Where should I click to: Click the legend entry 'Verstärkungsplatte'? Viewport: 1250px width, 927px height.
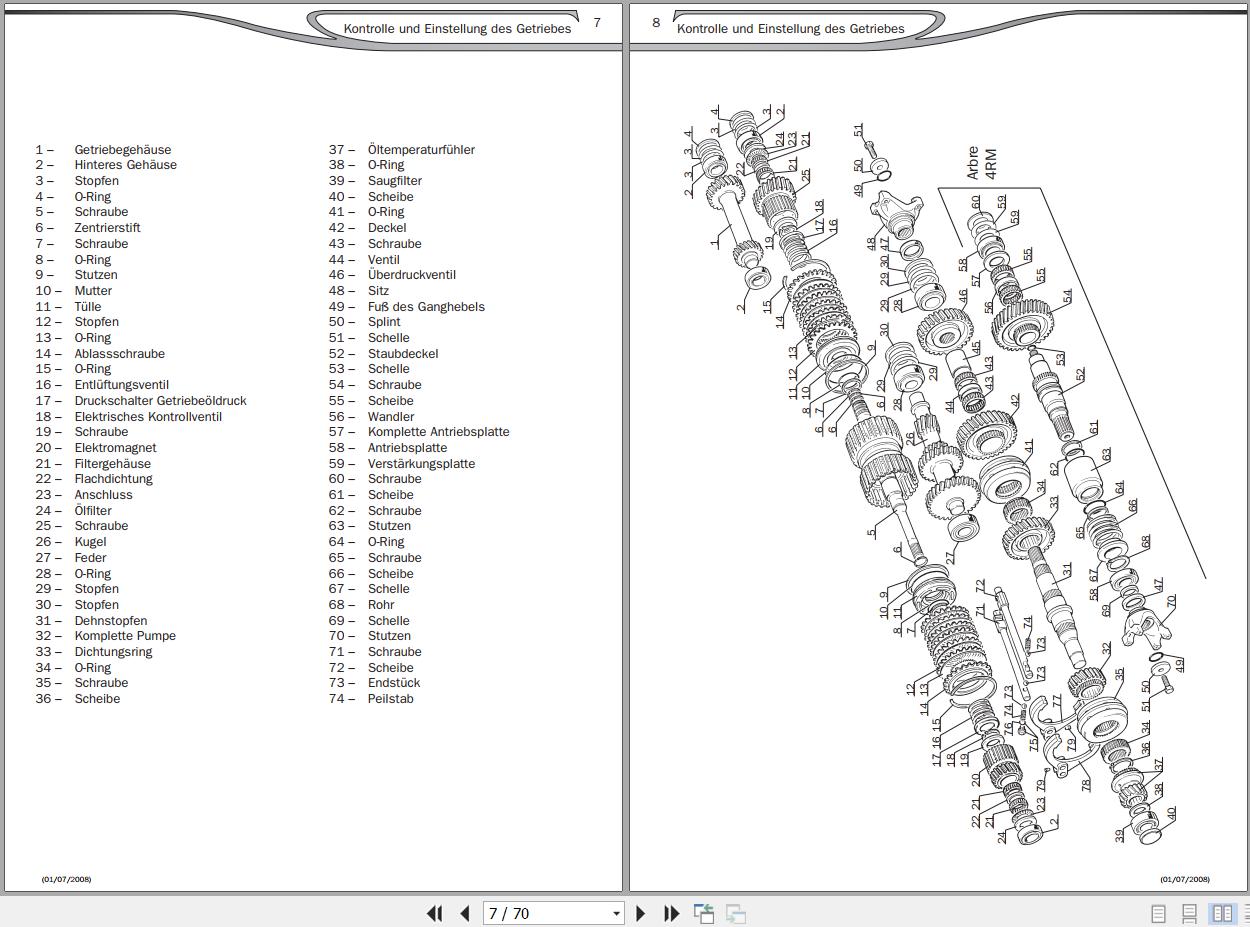(x=421, y=464)
